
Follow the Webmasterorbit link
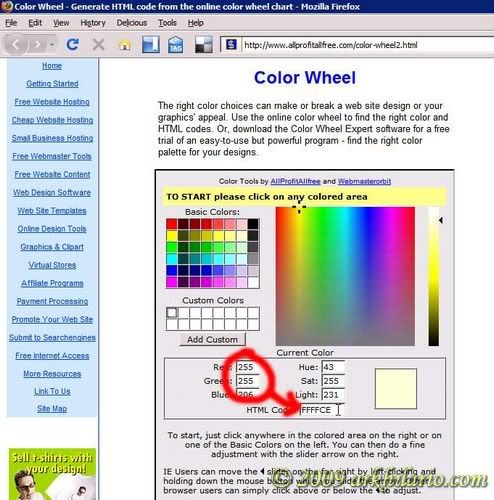364,181
